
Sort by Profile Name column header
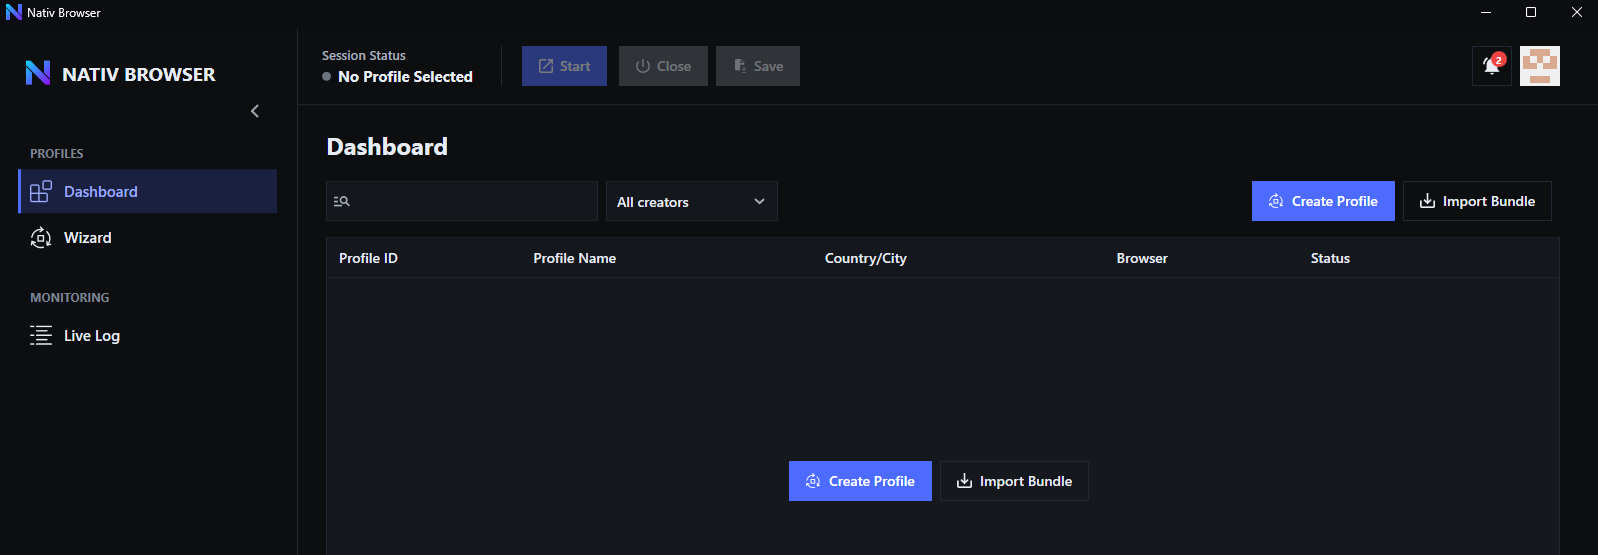tap(574, 258)
